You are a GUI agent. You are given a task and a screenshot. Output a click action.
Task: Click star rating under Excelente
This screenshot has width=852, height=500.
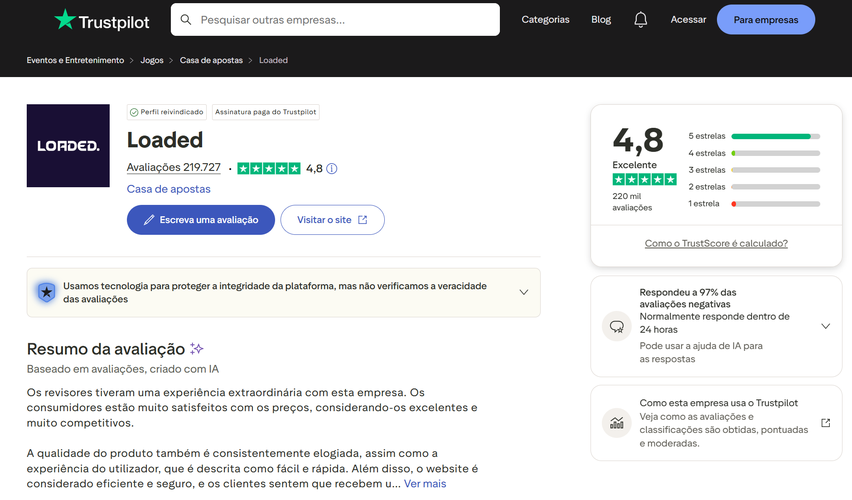(644, 179)
